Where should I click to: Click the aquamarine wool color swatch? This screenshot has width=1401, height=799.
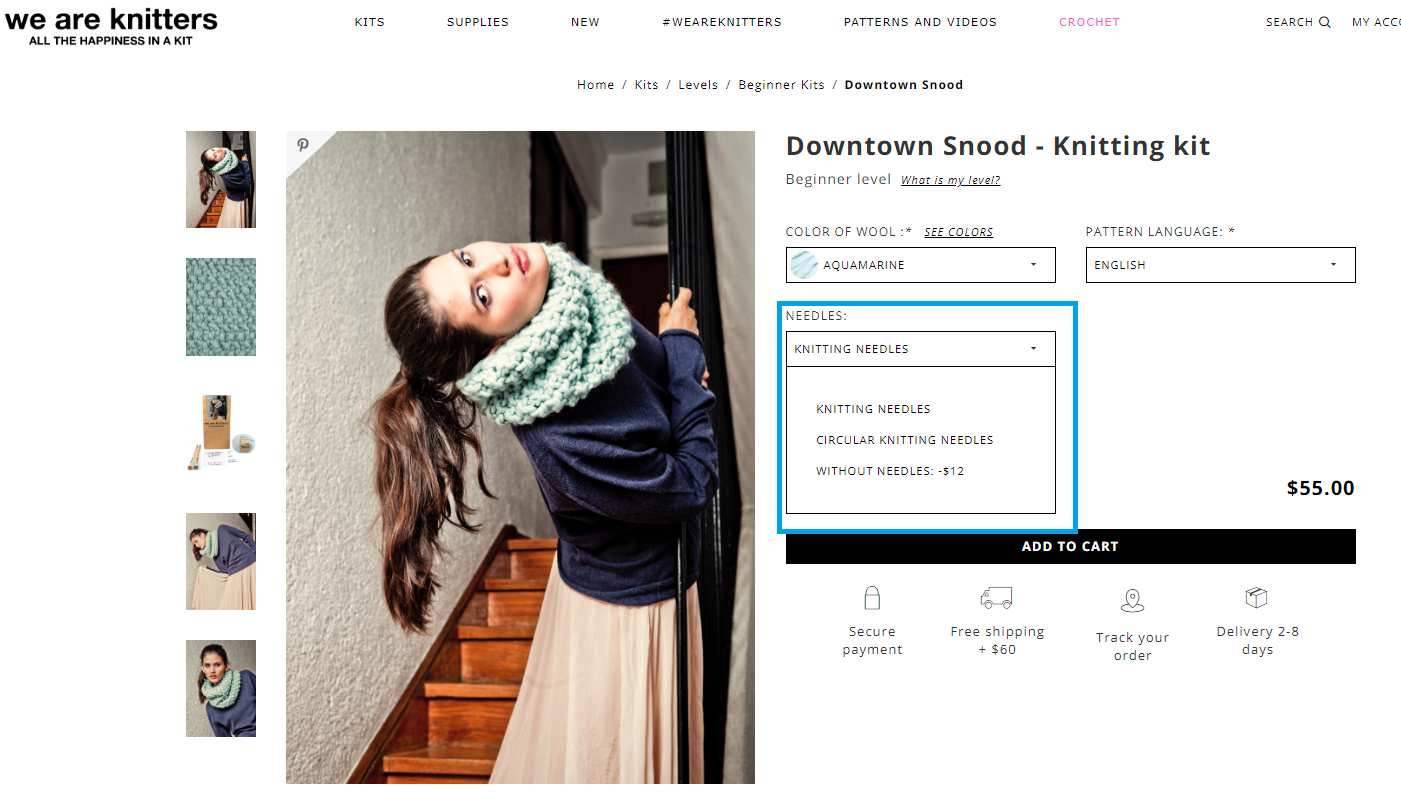tap(804, 265)
